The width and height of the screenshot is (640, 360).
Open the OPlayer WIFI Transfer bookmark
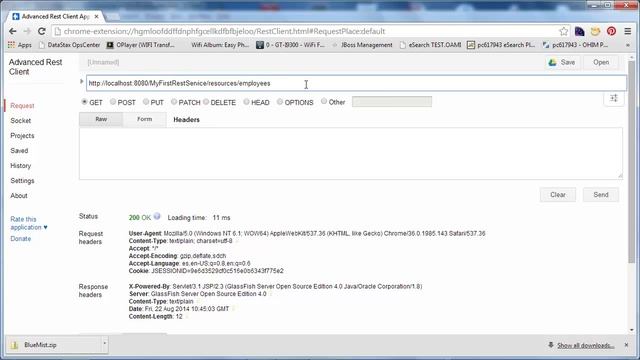[x=141, y=45]
